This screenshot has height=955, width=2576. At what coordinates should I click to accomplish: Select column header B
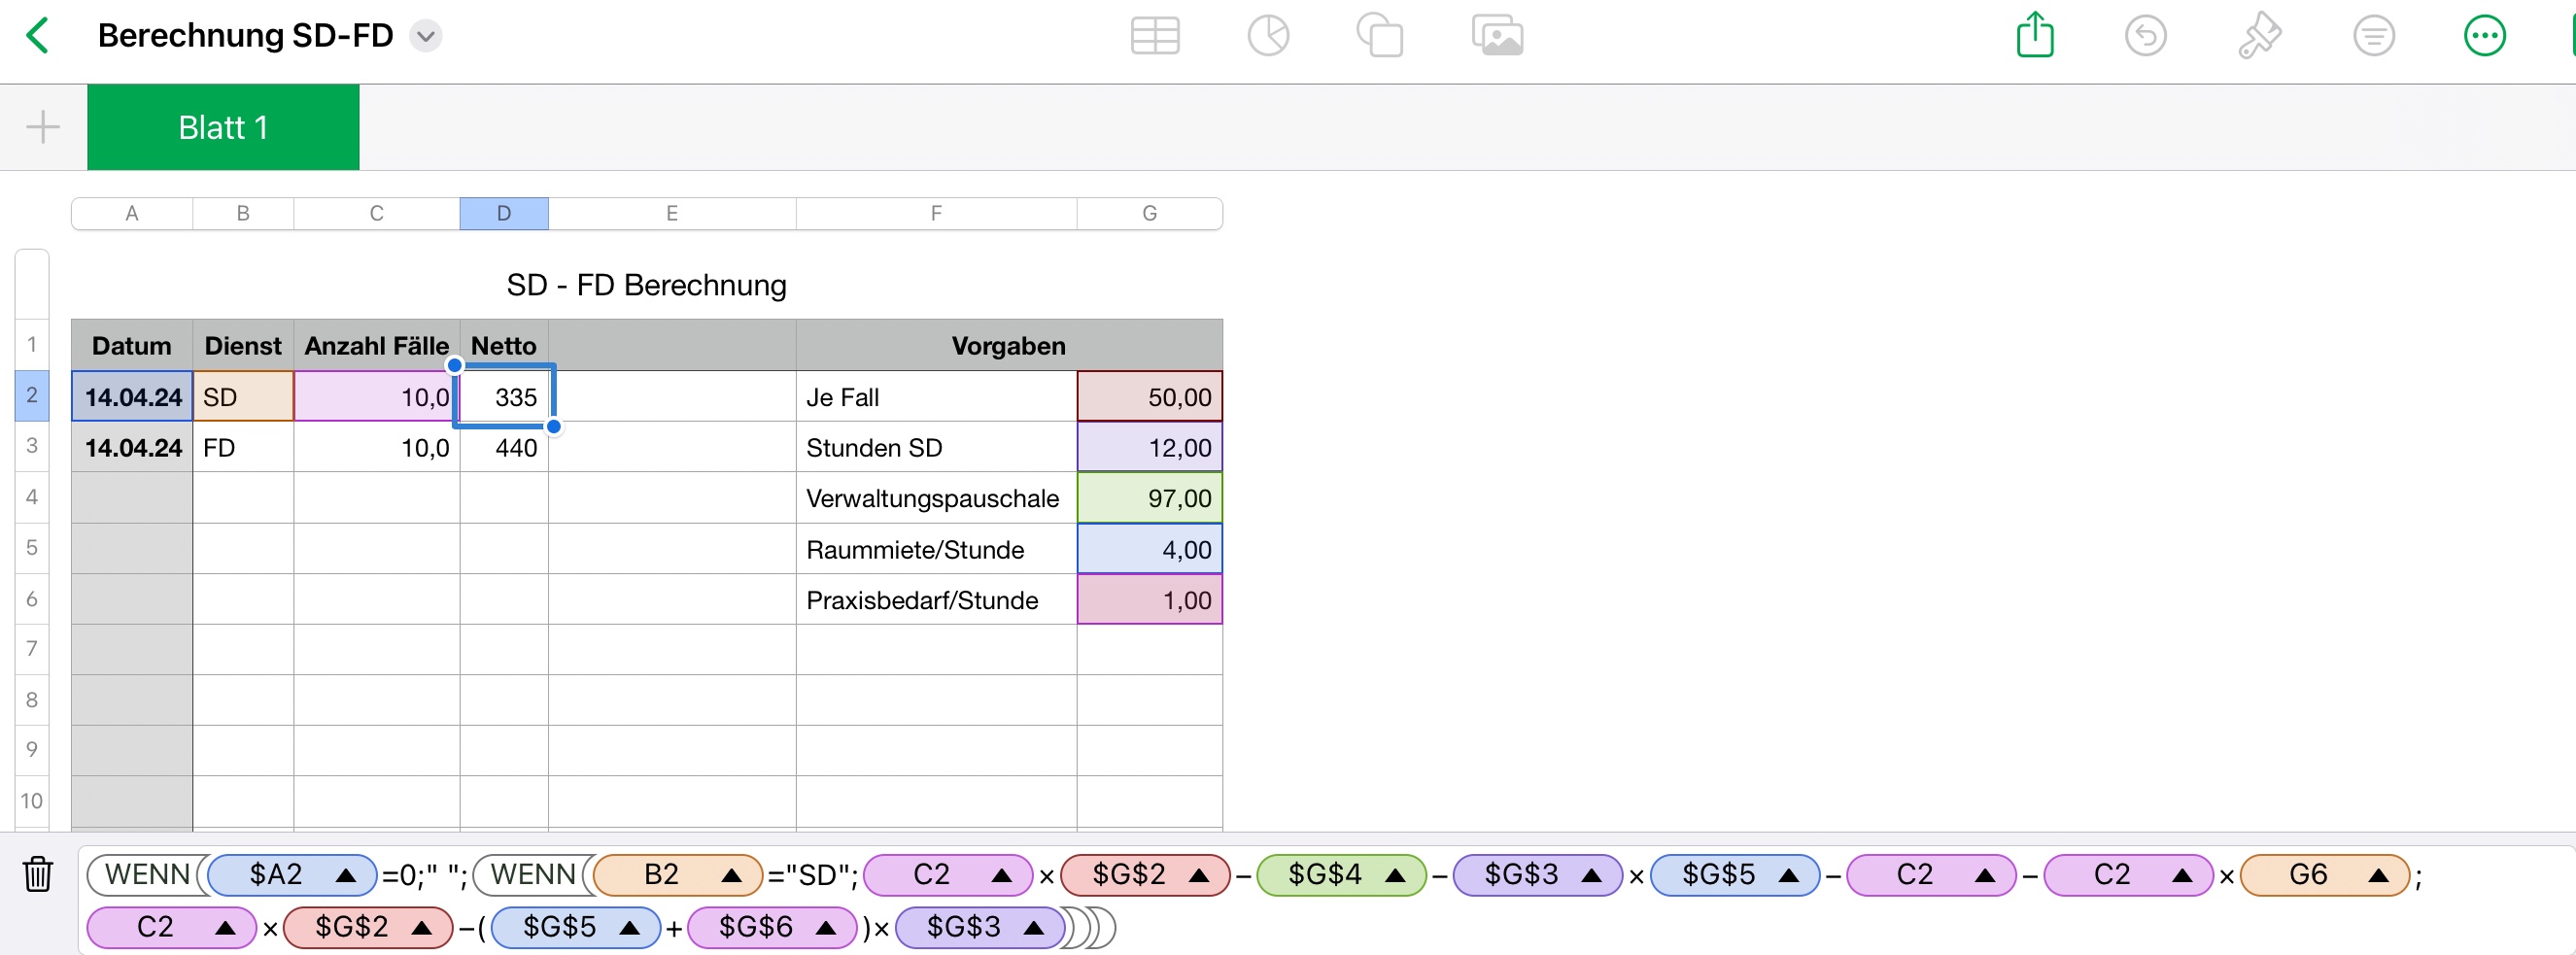[x=243, y=213]
